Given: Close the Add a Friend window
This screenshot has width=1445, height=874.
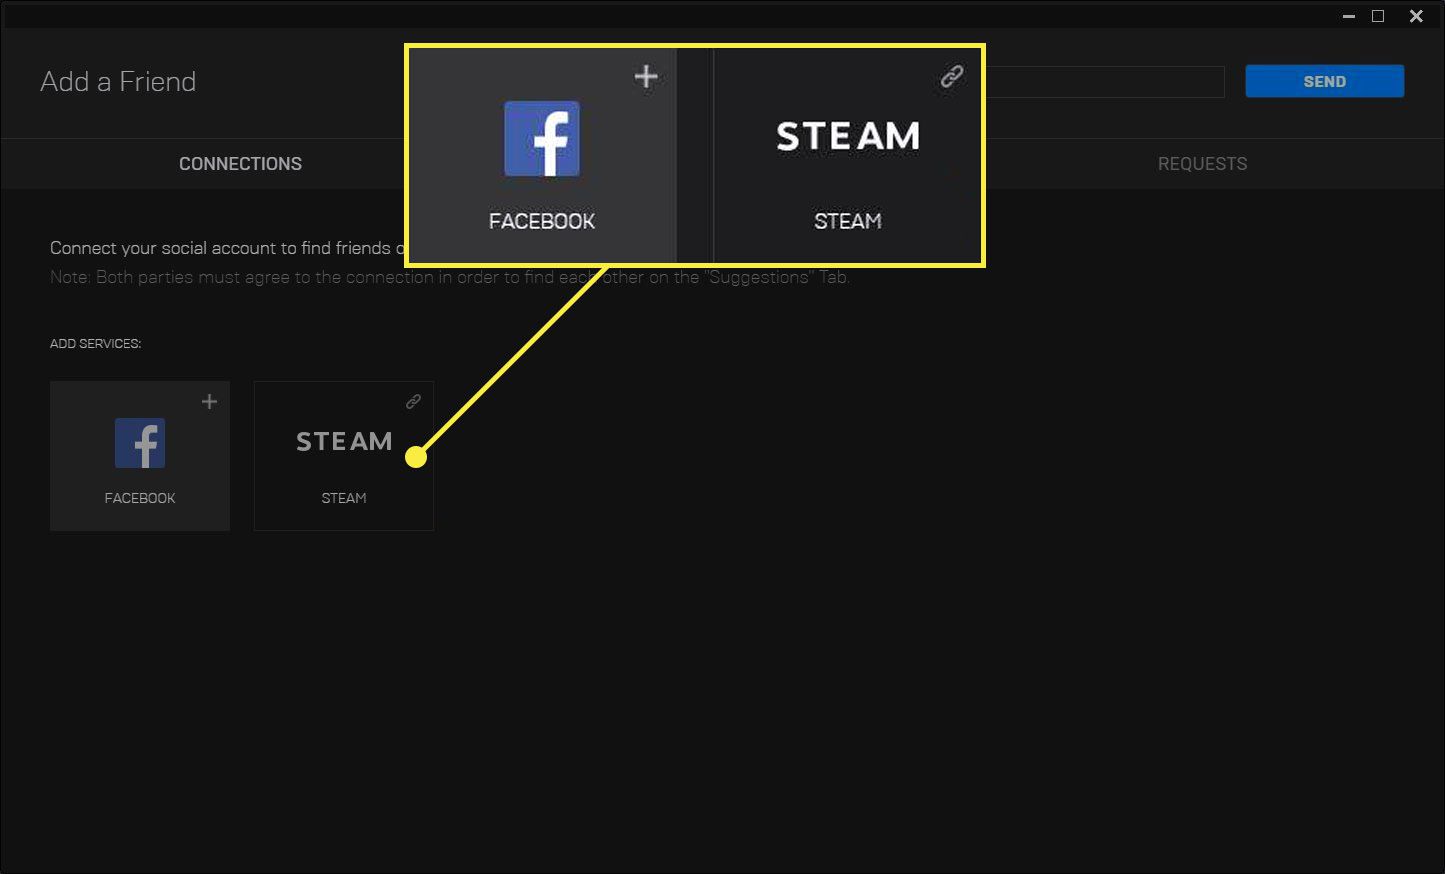Looking at the screenshot, I should pyautogui.click(x=1416, y=16).
